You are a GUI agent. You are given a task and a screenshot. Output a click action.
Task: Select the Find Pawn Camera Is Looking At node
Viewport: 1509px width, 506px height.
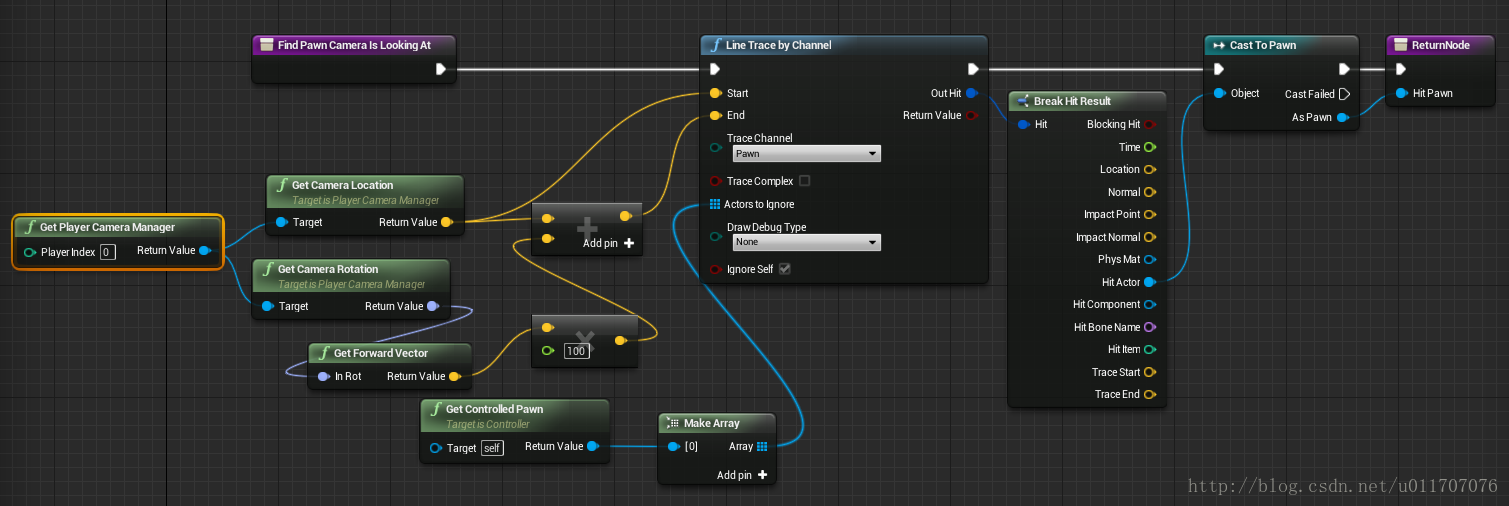click(x=354, y=45)
